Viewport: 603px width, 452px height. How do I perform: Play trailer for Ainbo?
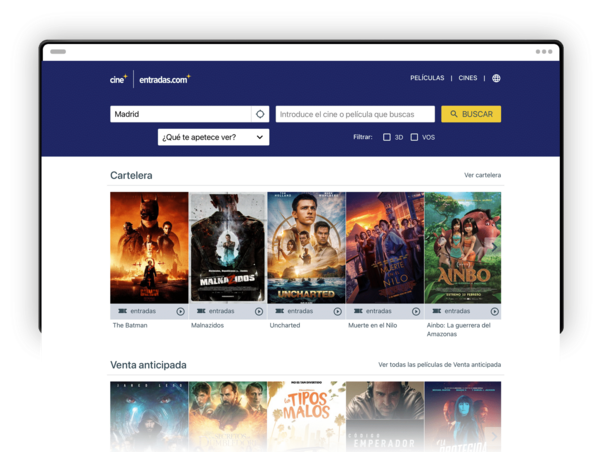click(x=495, y=311)
